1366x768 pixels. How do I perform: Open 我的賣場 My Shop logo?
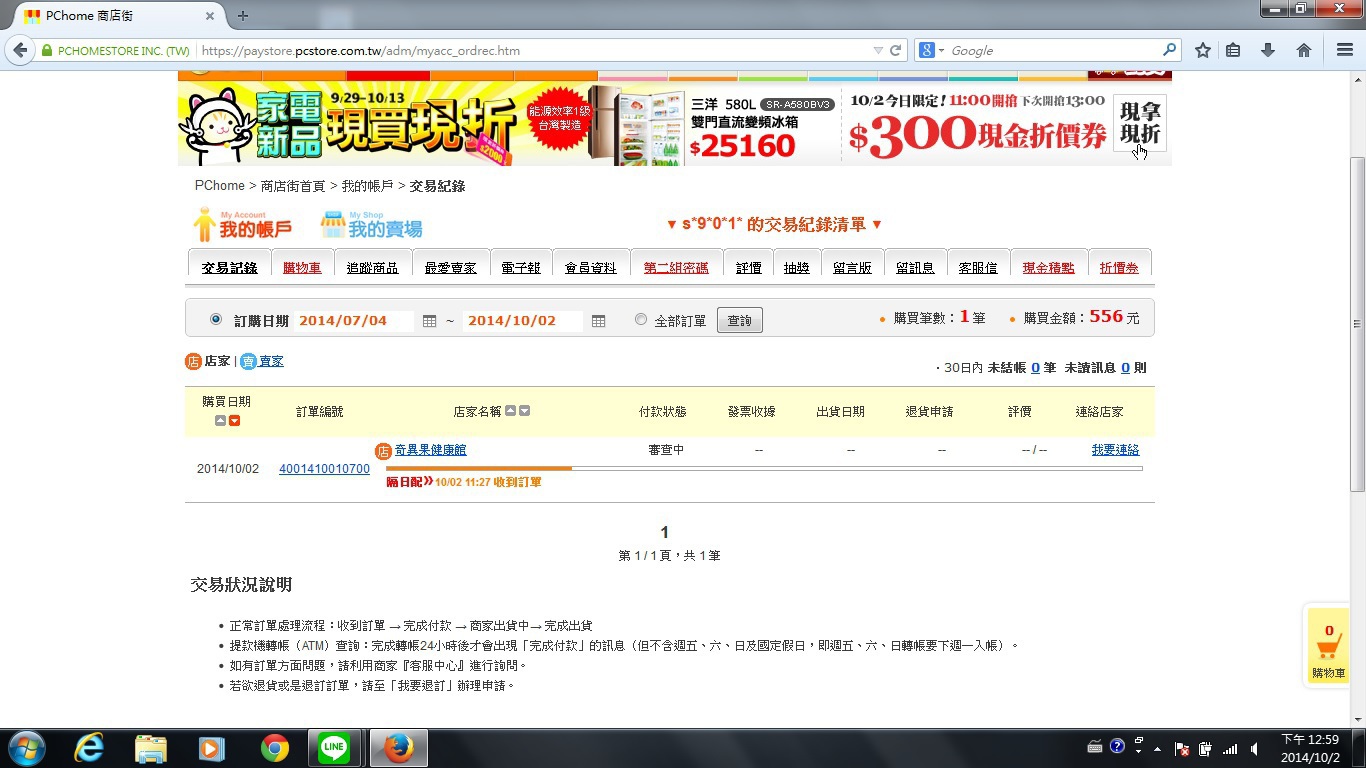coord(371,224)
